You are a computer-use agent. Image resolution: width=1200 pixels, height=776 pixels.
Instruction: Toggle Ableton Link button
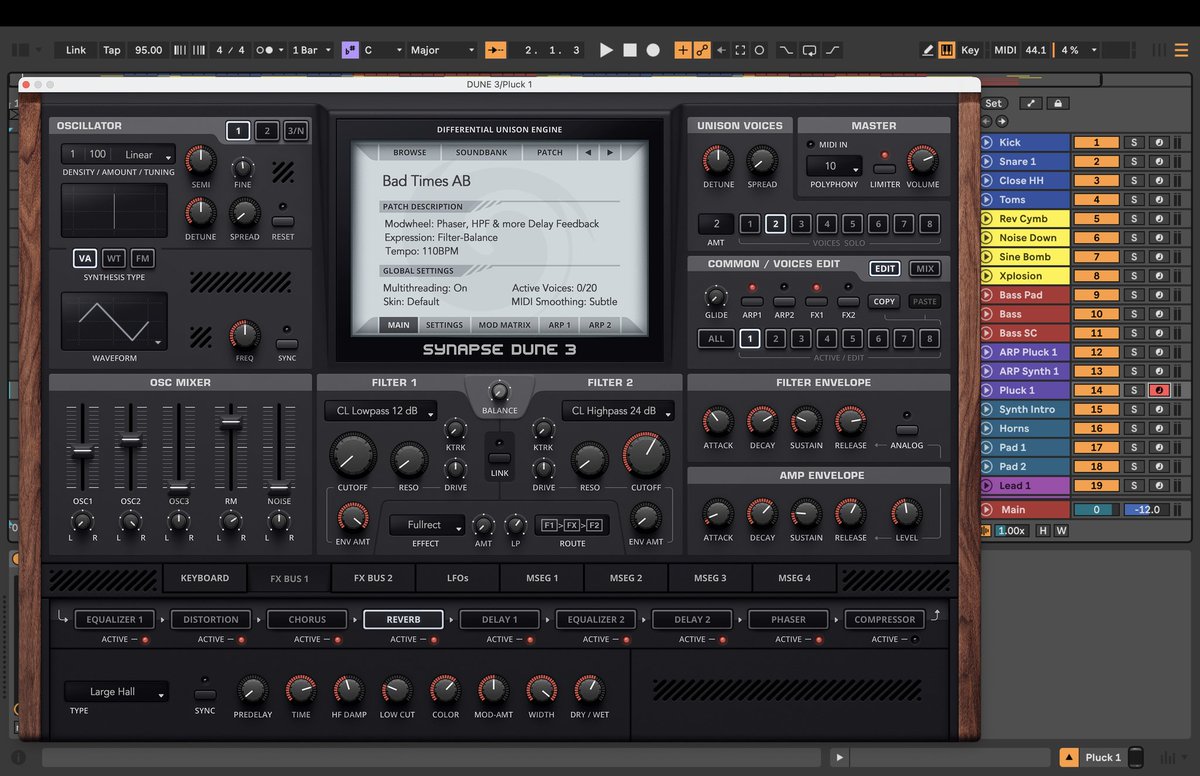[x=76, y=50]
